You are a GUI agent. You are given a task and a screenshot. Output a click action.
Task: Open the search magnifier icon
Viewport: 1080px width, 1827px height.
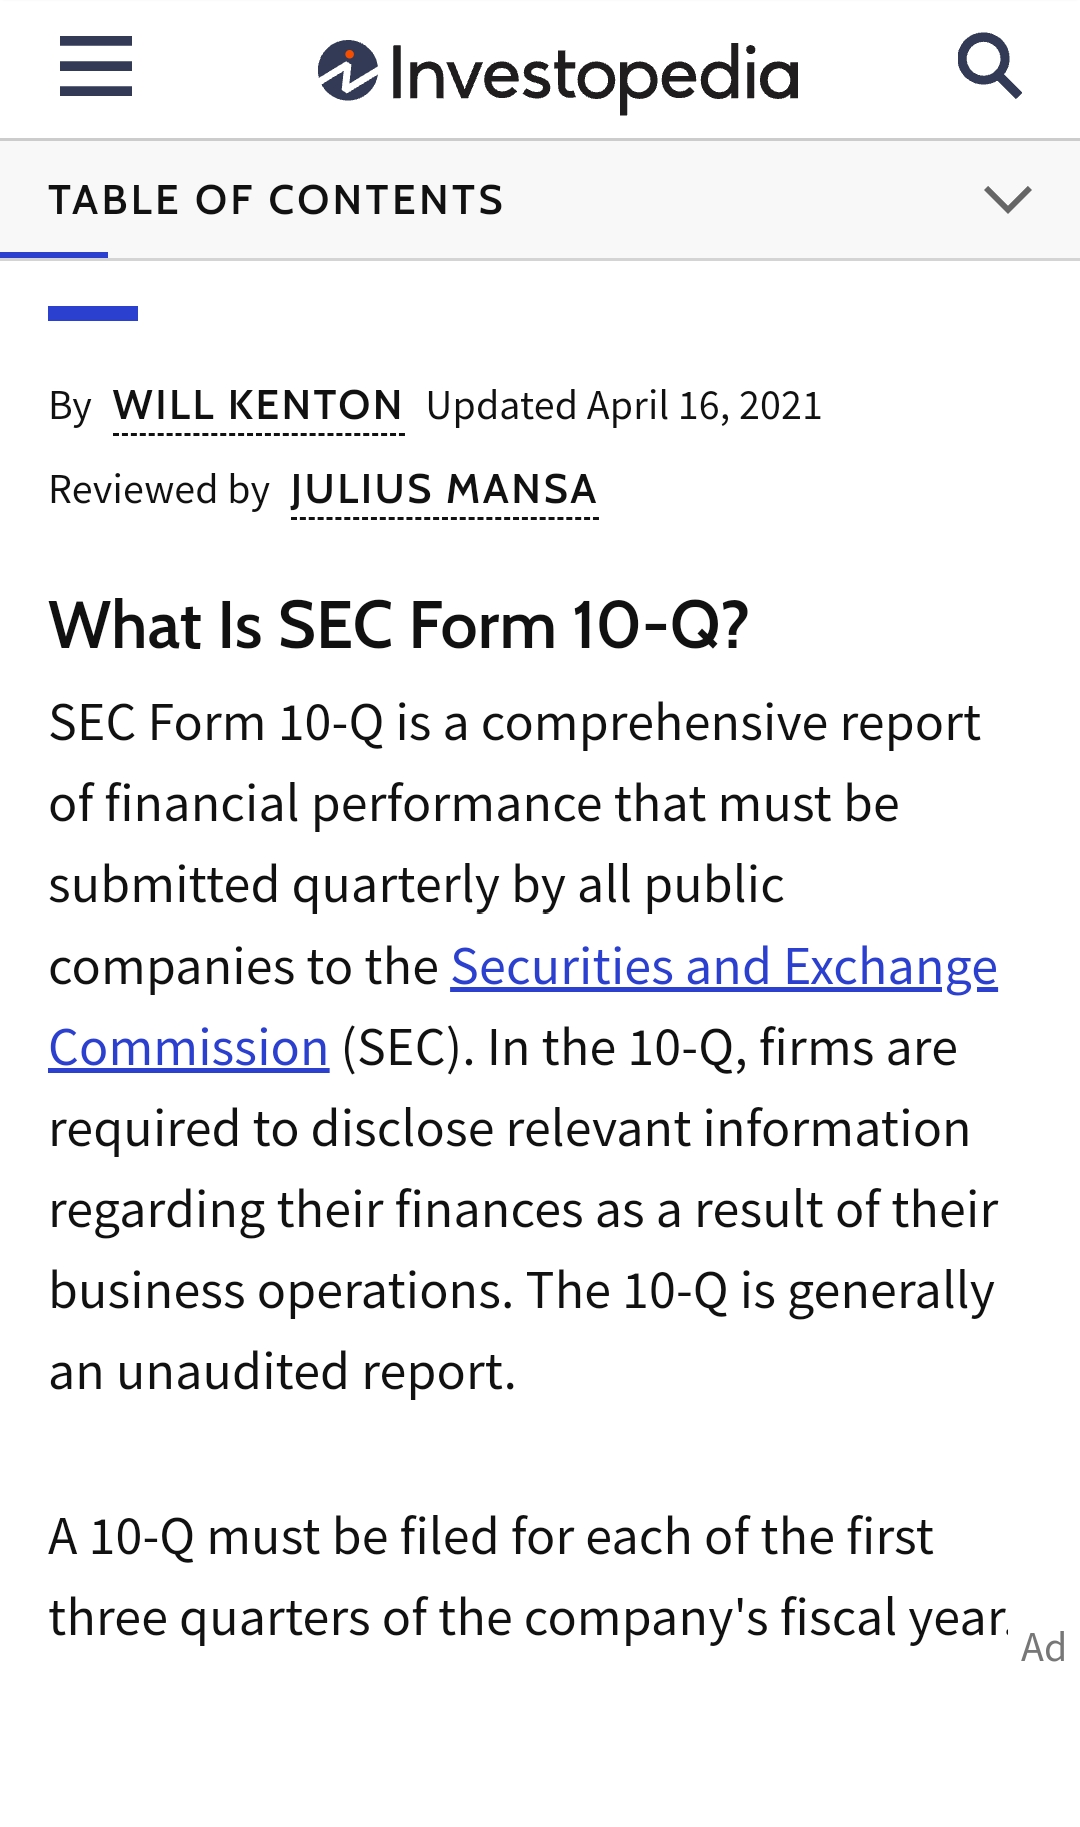click(989, 66)
